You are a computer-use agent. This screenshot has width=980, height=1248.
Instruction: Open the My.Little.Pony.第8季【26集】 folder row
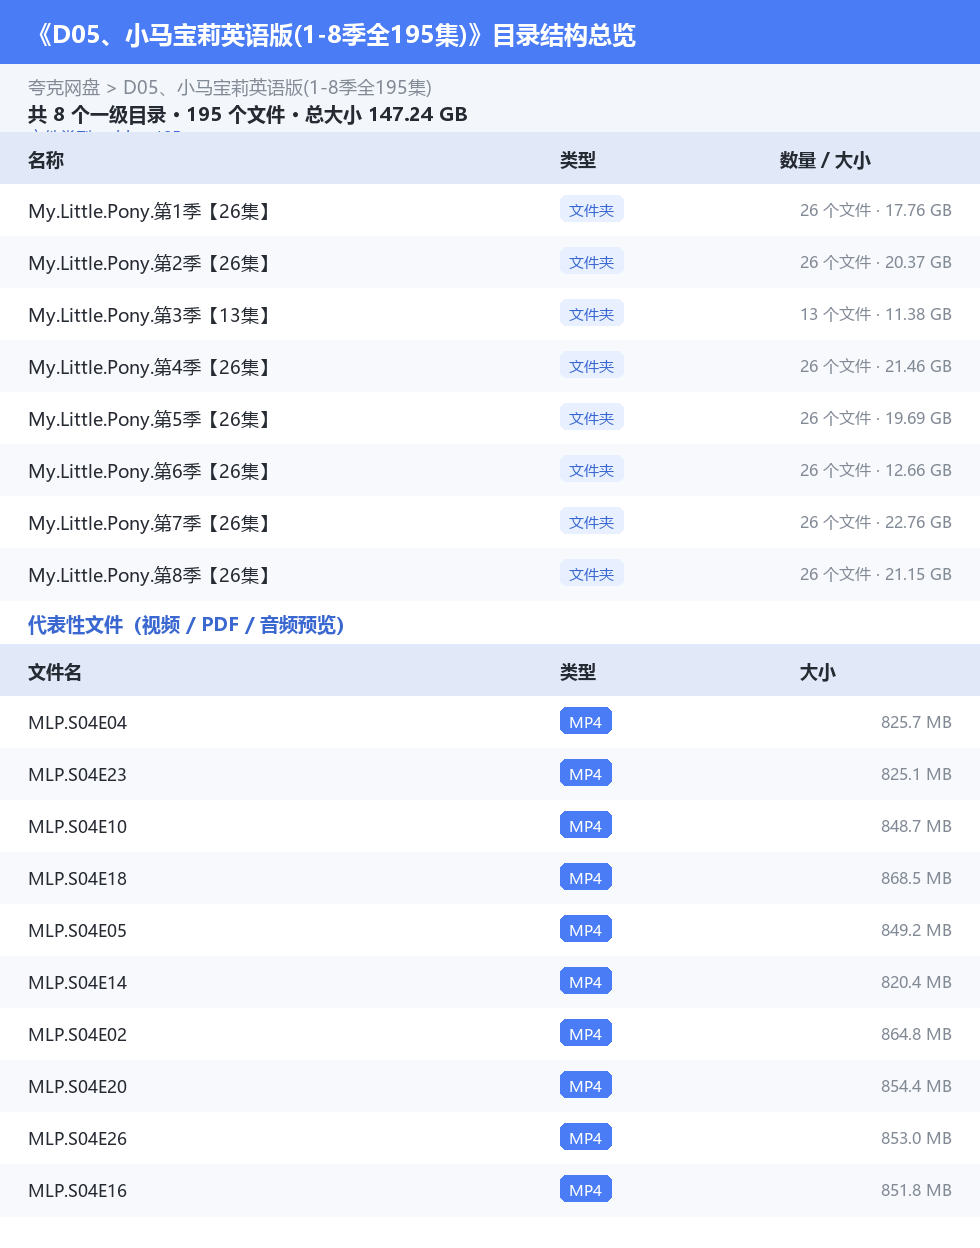click(x=490, y=574)
